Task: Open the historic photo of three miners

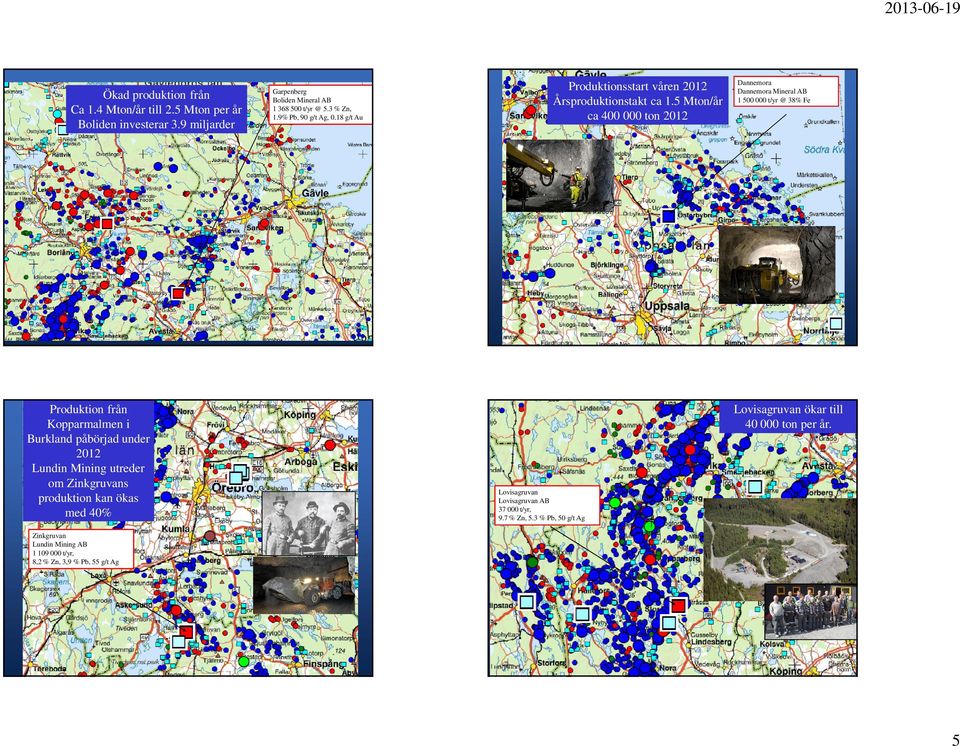Action: coord(309,523)
